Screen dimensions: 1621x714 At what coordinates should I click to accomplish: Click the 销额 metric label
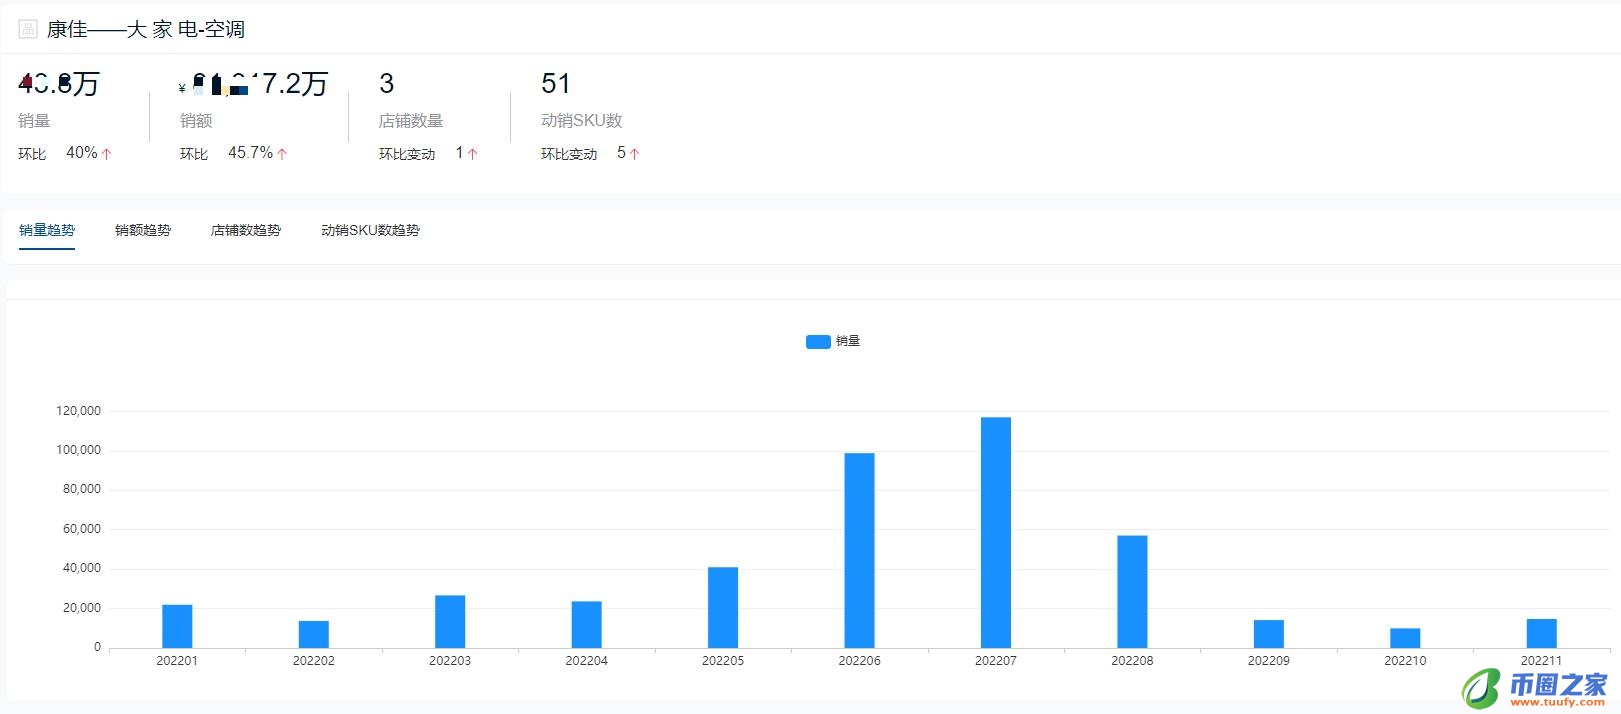coord(196,120)
